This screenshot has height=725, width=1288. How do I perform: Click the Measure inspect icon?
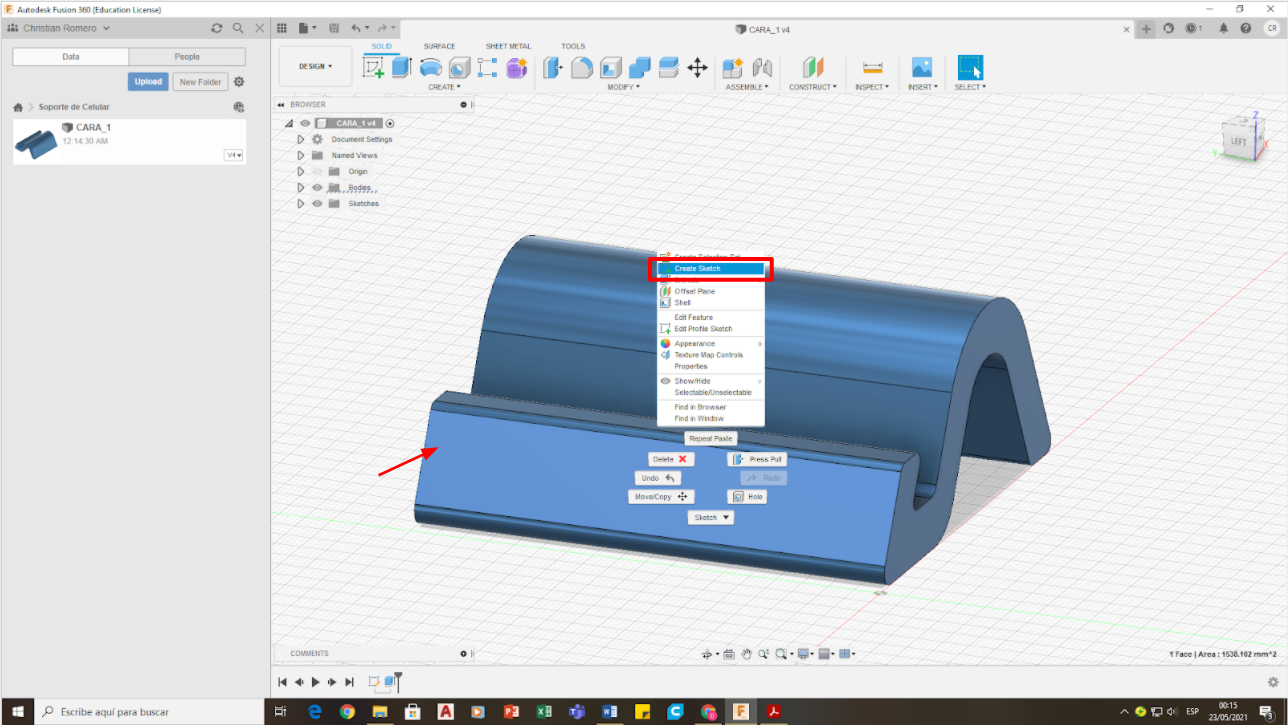[x=873, y=67]
